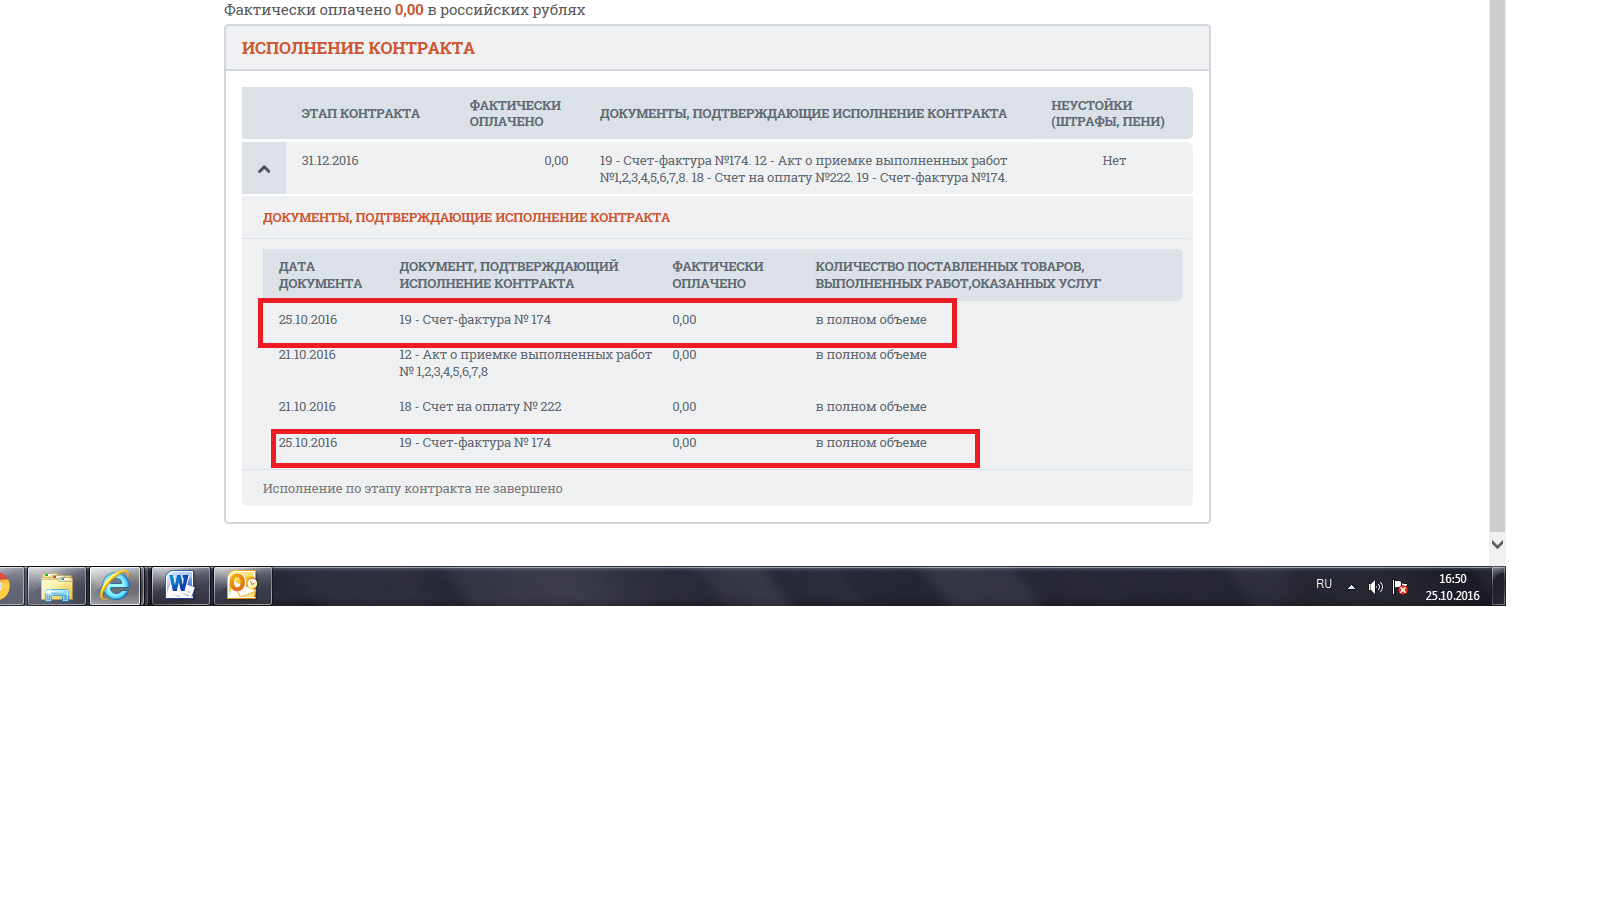The width and height of the screenshot is (1600, 900).
Task: Click the 21.10.2016 date of the Акт row
Action: (307, 355)
